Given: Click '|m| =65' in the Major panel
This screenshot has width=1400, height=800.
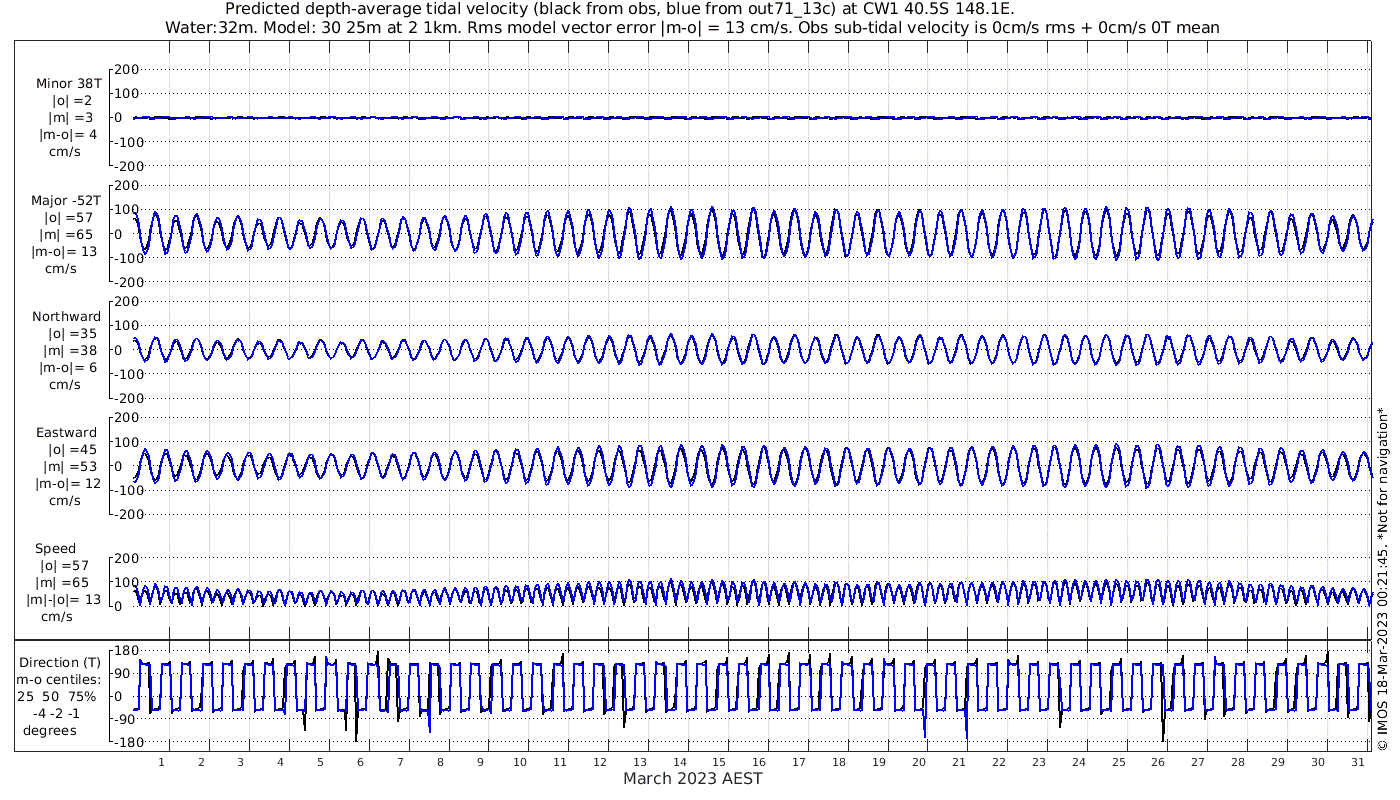Looking at the screenshot, I should click(x=68, y=234).
